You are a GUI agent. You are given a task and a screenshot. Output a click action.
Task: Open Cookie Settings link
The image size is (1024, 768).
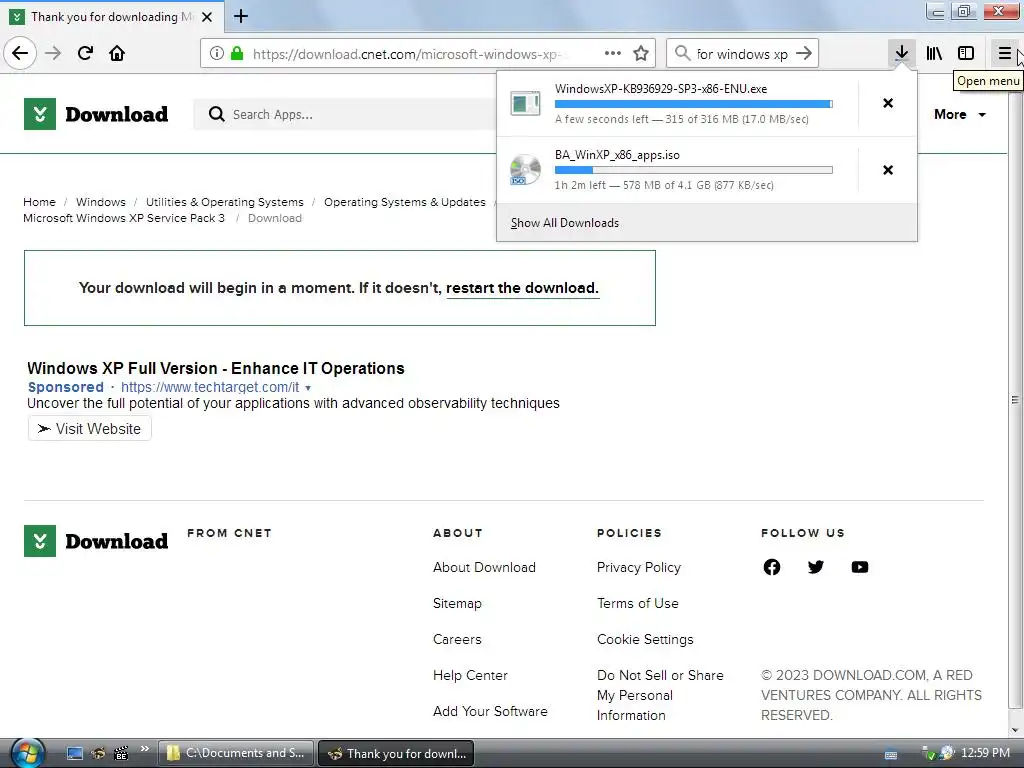tap(645, 639)
